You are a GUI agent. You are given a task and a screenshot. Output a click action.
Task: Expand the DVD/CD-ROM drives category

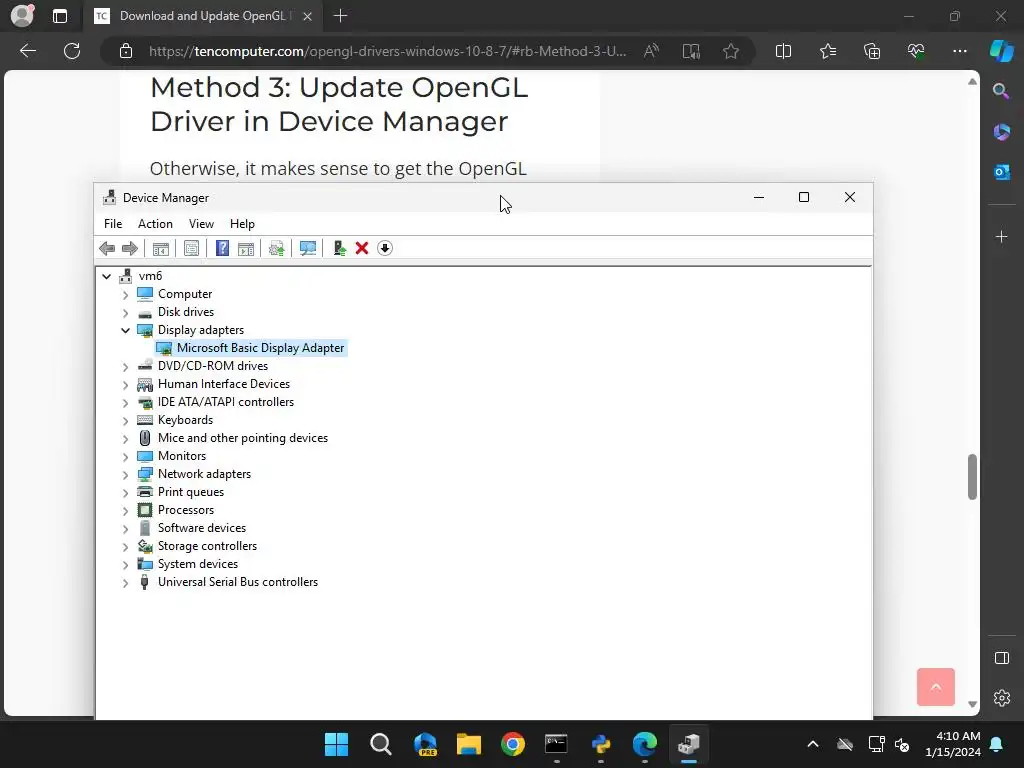coord(125,366)
